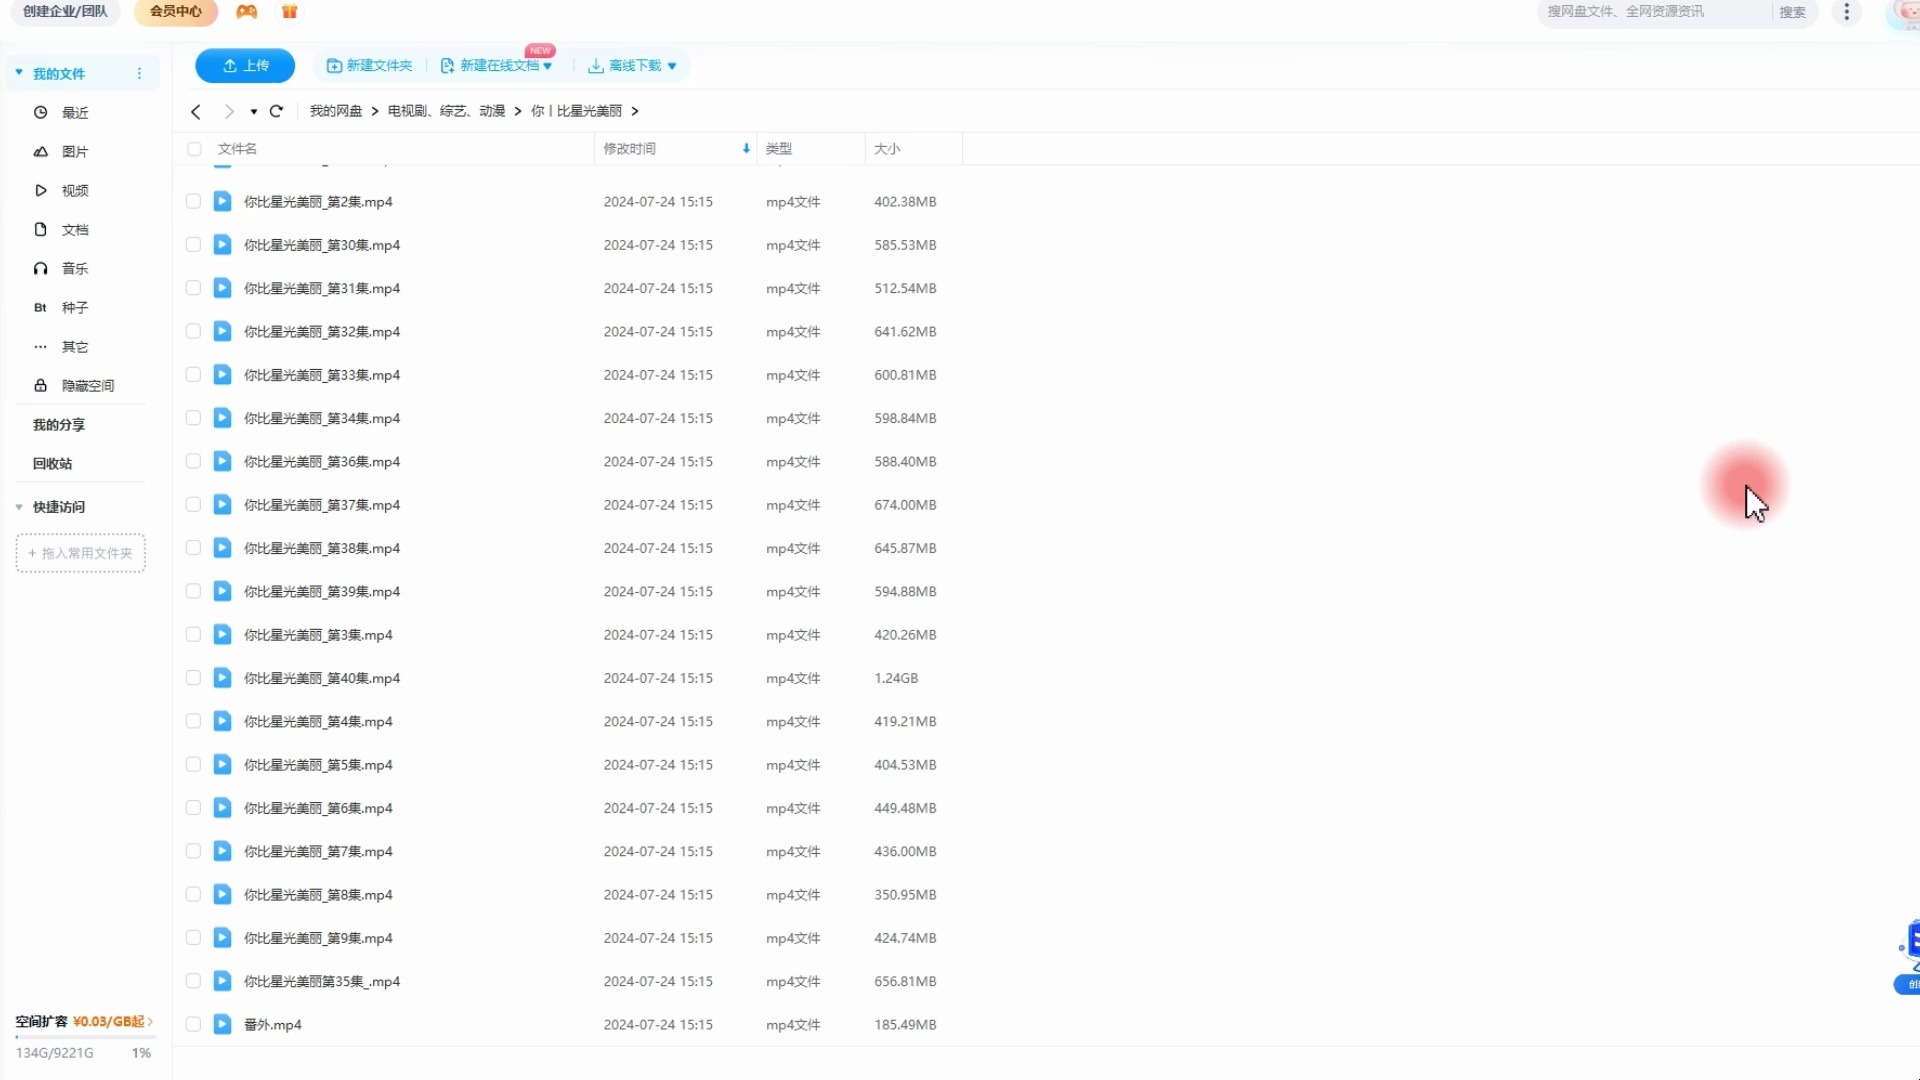Click video file icon of 番外.mp4
1920x1080 pixels.
222,1025
